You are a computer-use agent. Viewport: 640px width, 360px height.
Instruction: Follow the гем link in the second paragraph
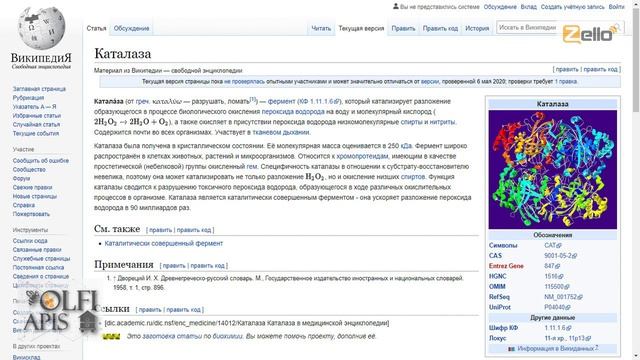click(x=252, y=167)
